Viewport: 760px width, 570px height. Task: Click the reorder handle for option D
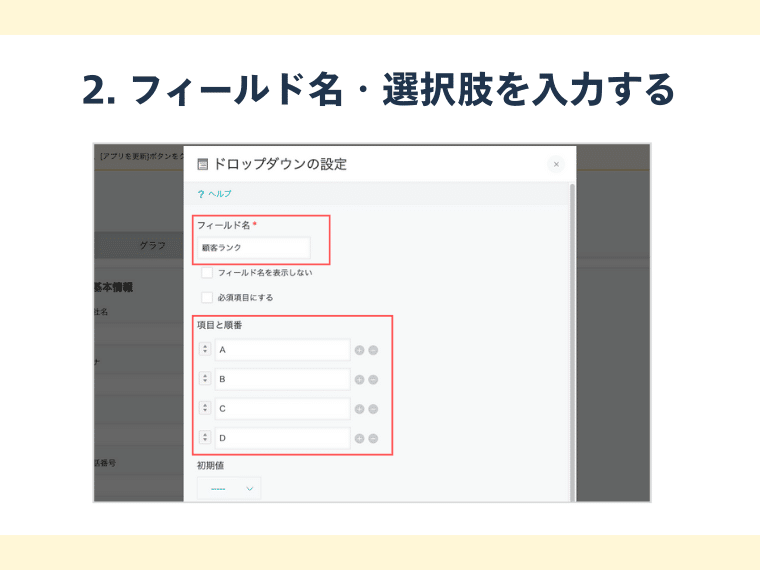coord(204,438)
